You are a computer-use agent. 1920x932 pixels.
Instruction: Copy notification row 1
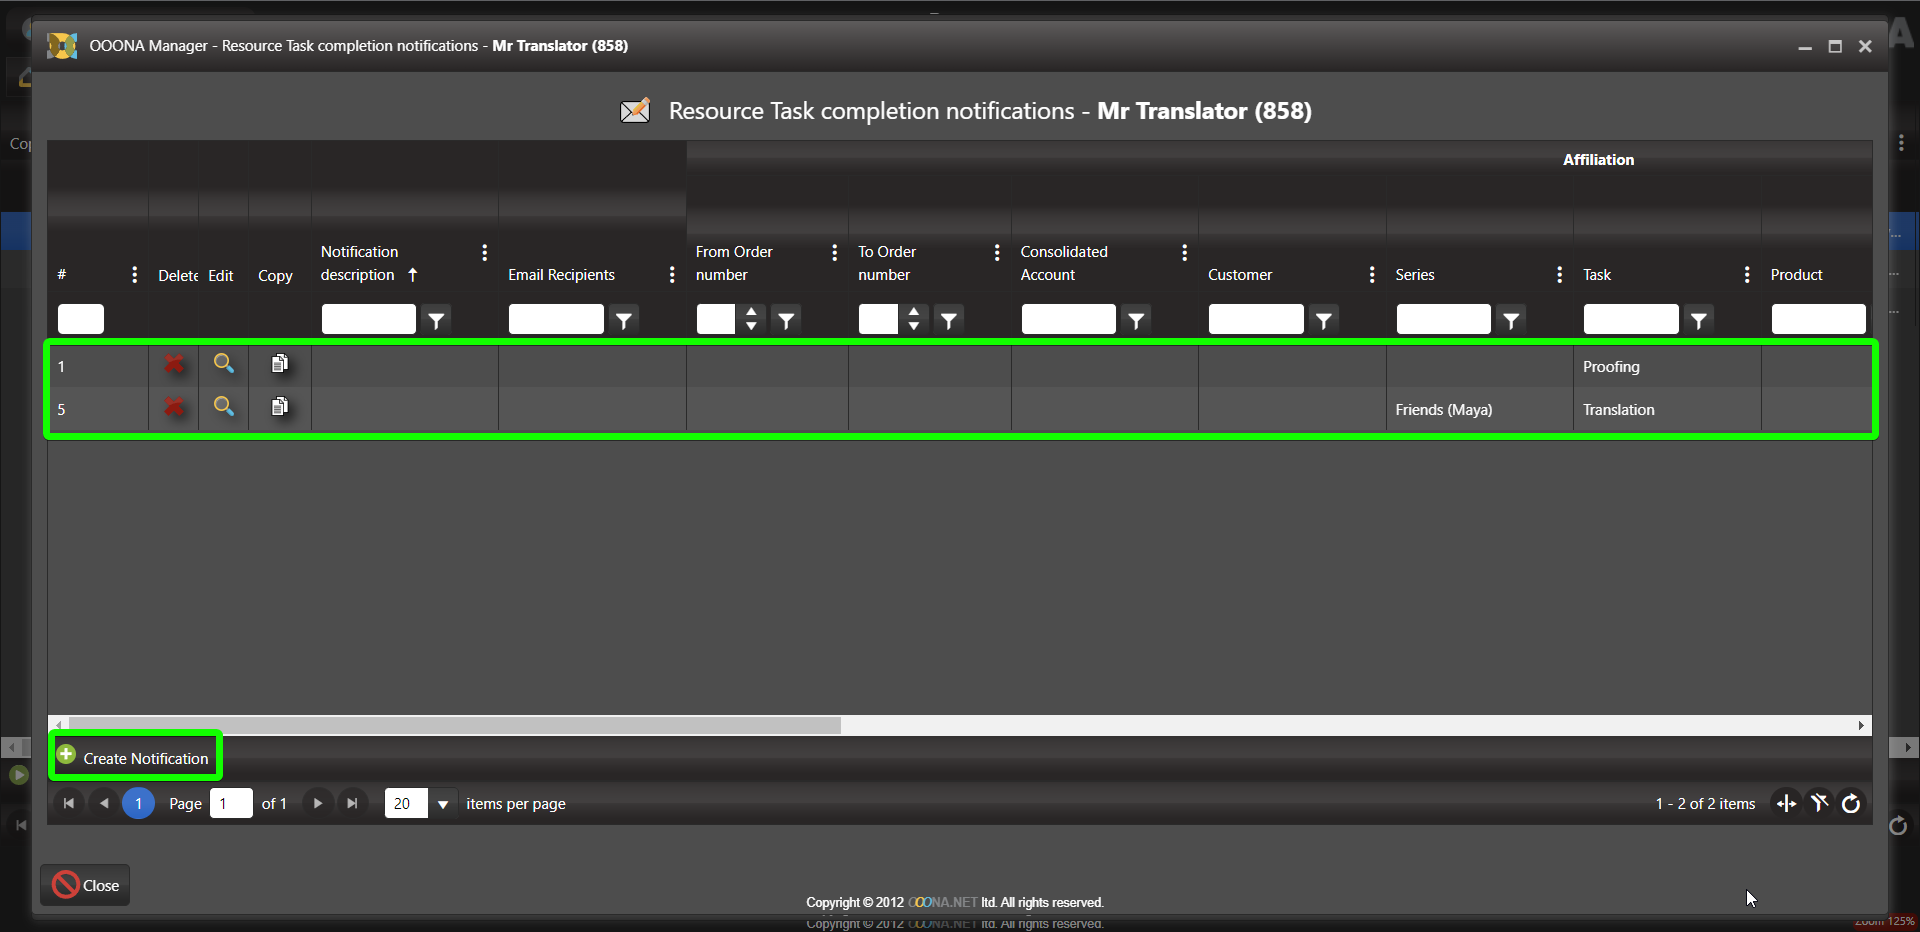pyautogui.click(x=280, y=364)
